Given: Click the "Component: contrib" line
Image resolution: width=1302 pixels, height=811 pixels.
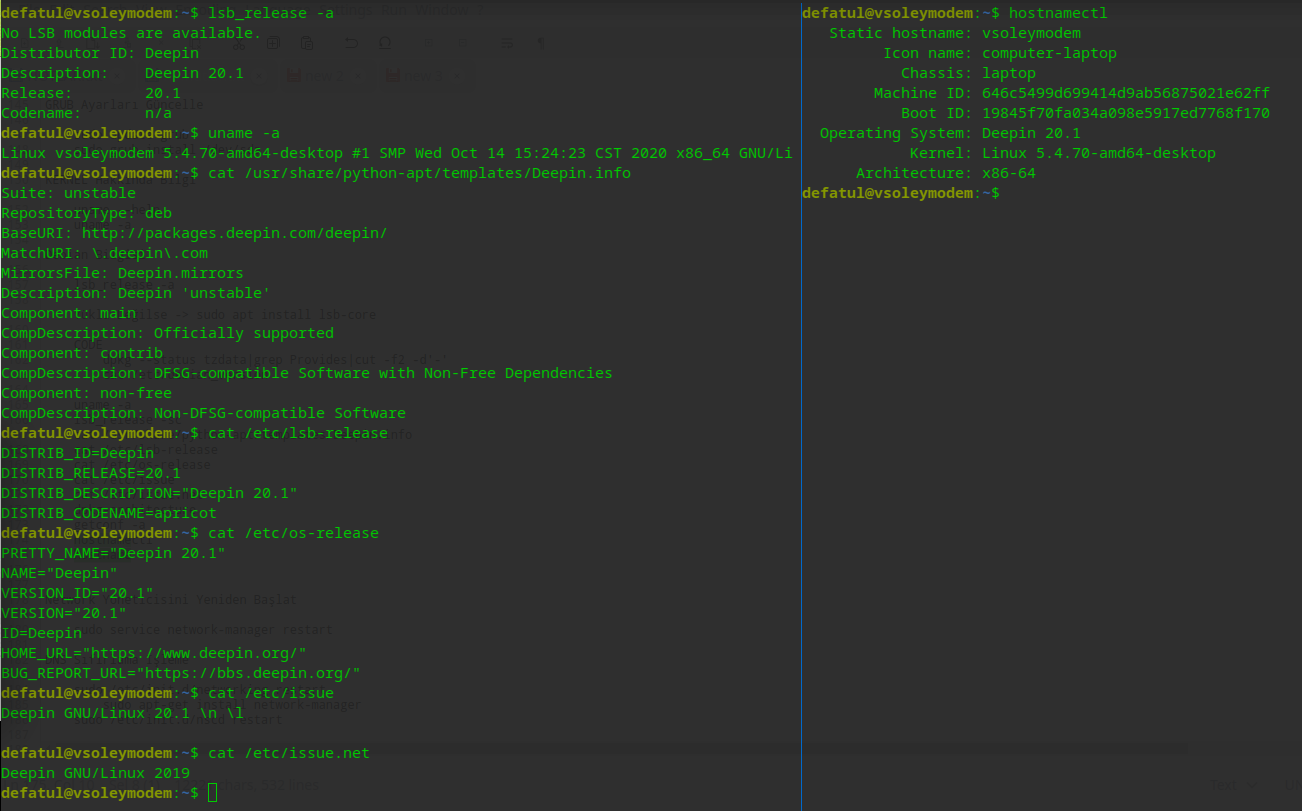Looking at the screenshot, I should [x=82, y=353].
